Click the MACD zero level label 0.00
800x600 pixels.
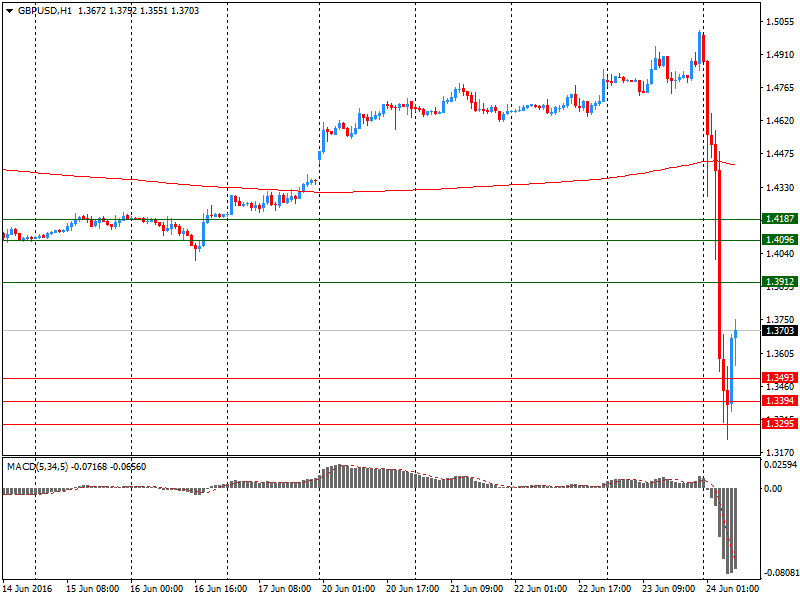(773, 489)
